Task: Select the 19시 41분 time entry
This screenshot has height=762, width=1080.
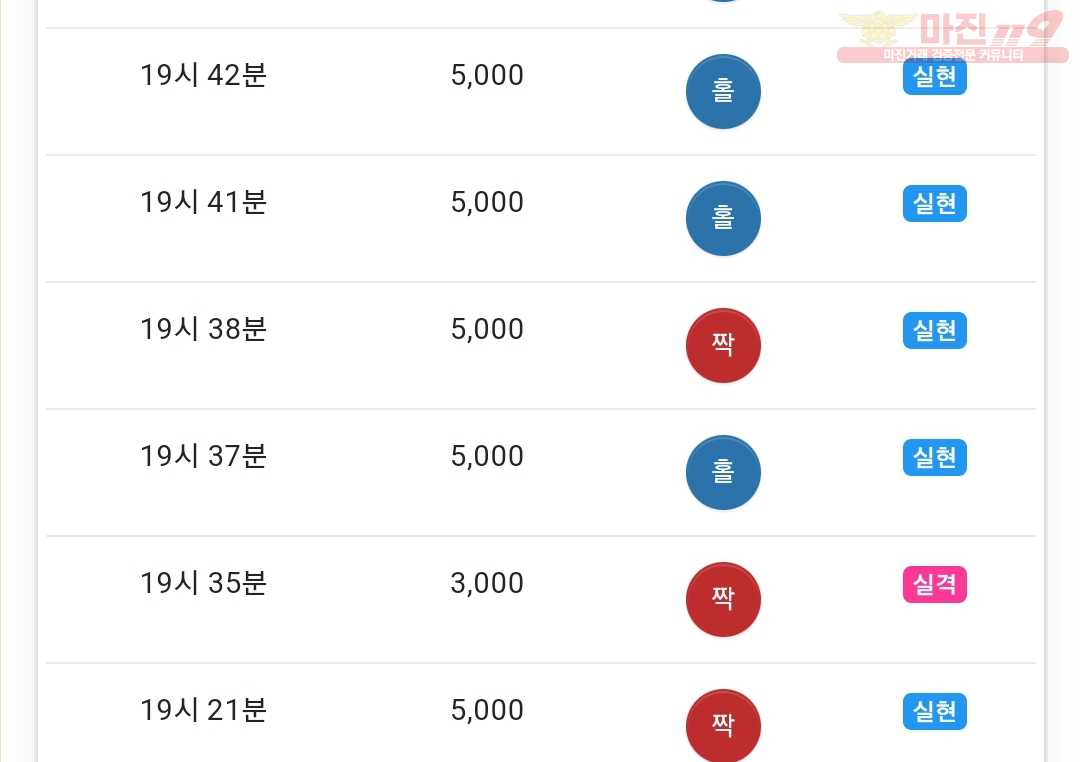Action: click(x=203, y=202)
